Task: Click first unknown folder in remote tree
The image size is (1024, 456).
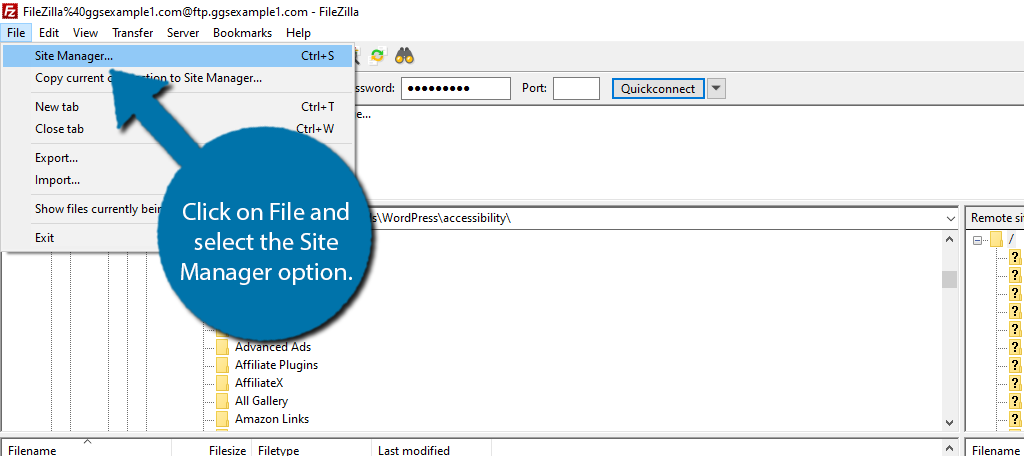Action: [x=1014, y=258]
